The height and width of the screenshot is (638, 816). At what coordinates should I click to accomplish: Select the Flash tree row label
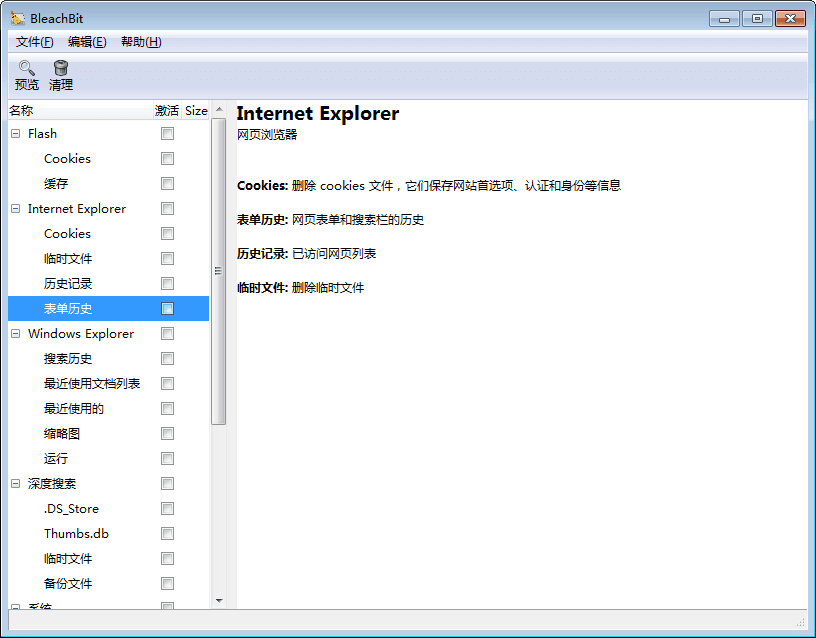pyautogui.click(x=42, y=134)
